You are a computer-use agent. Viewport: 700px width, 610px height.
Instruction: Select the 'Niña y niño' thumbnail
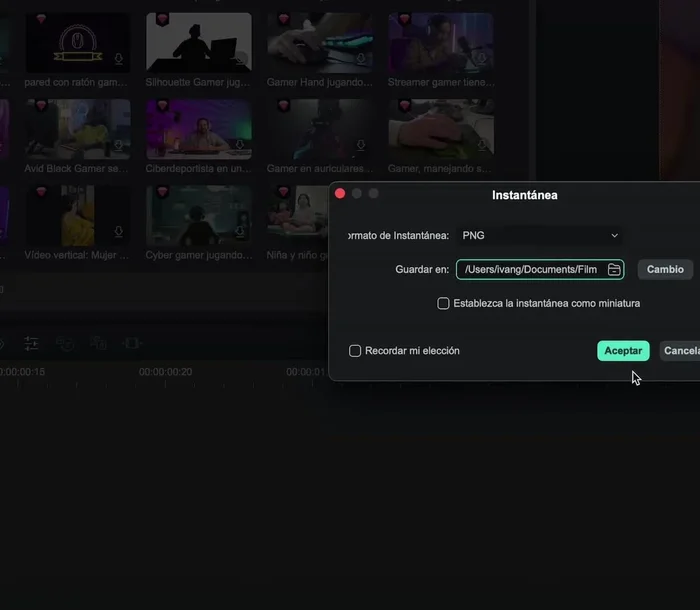(x=298, y=215)
